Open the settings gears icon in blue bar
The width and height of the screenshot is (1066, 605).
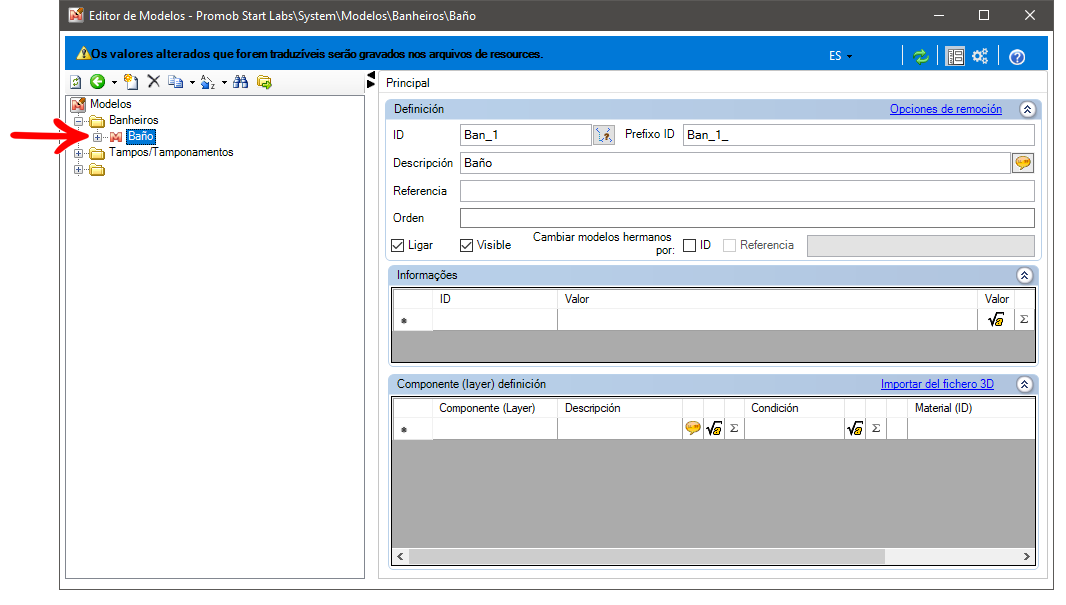[x=980, y=56]
